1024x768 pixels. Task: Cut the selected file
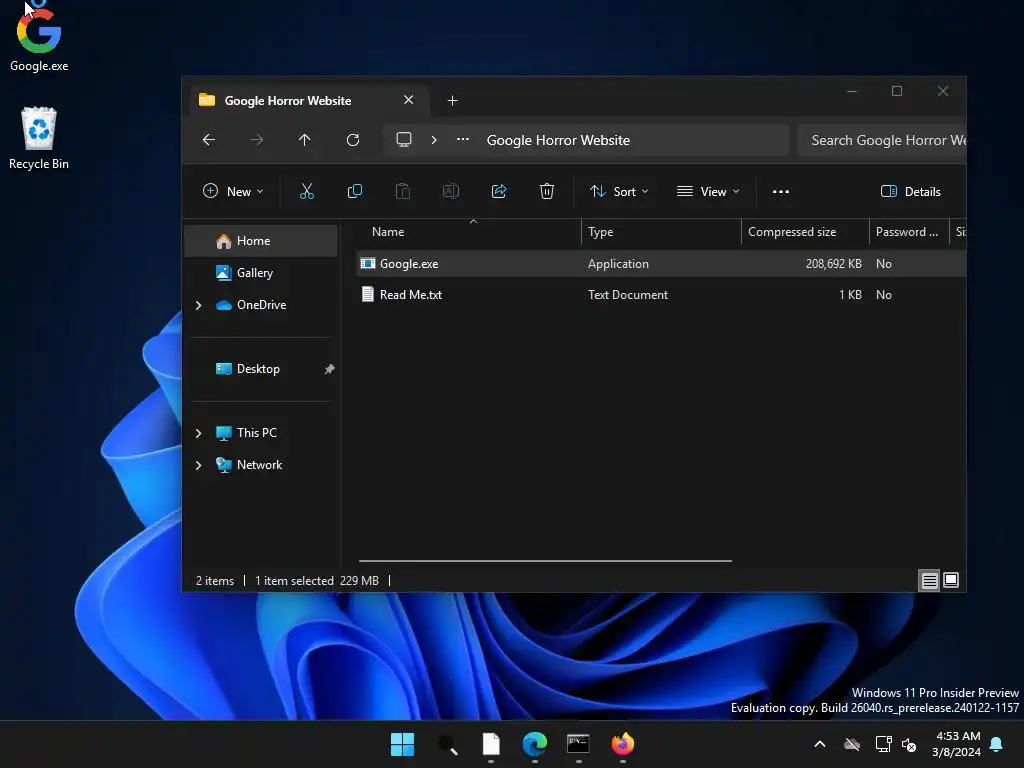(307, 191)
